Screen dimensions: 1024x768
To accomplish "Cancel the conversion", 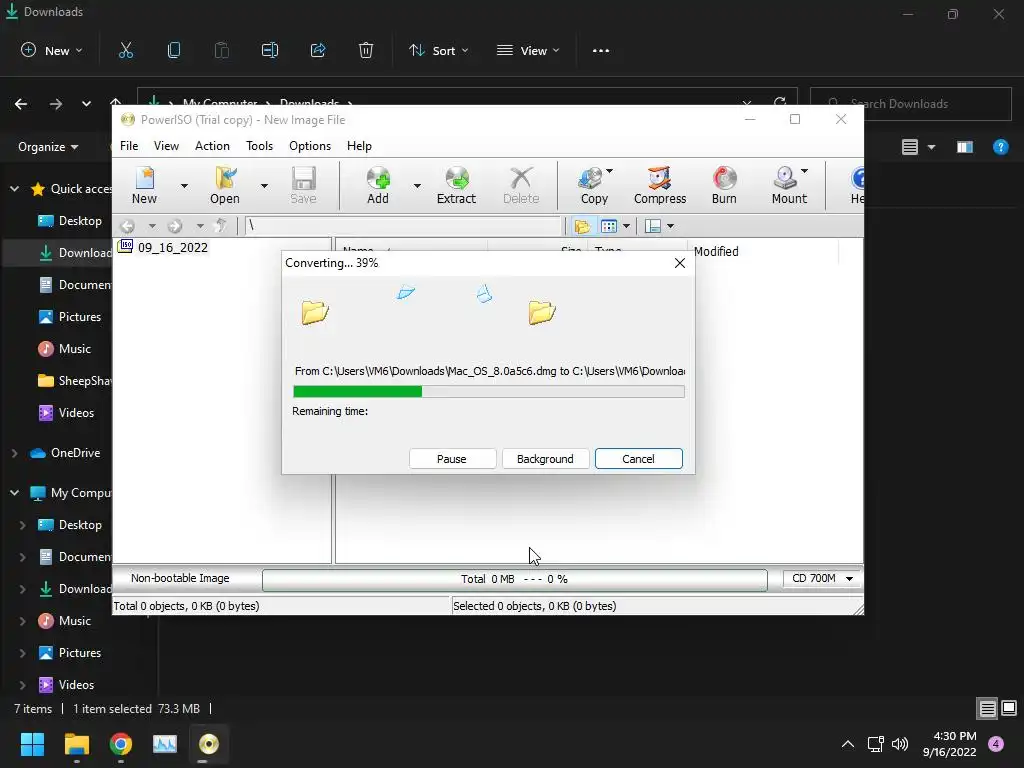I will click(639, 458).
